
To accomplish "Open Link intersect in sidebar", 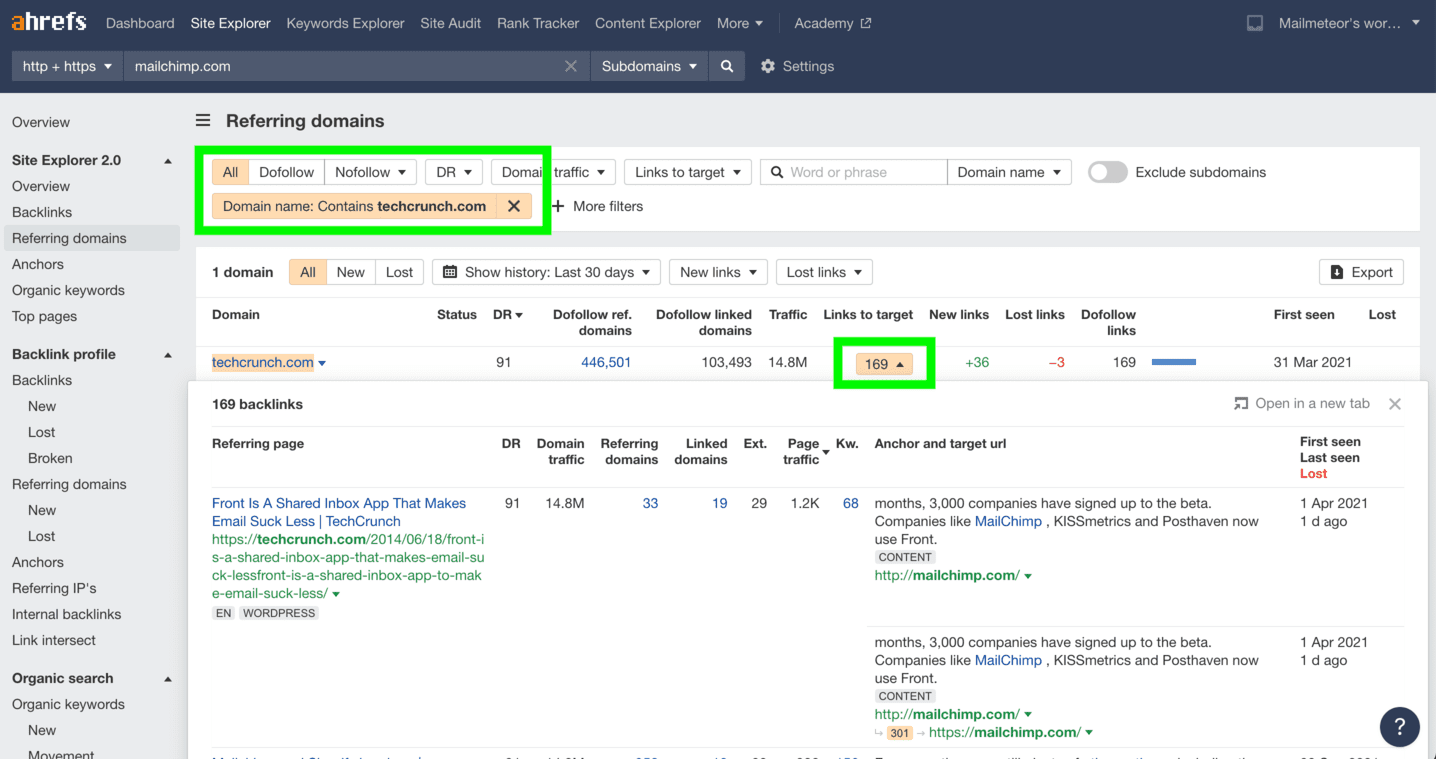I will [x=54, y=640].
